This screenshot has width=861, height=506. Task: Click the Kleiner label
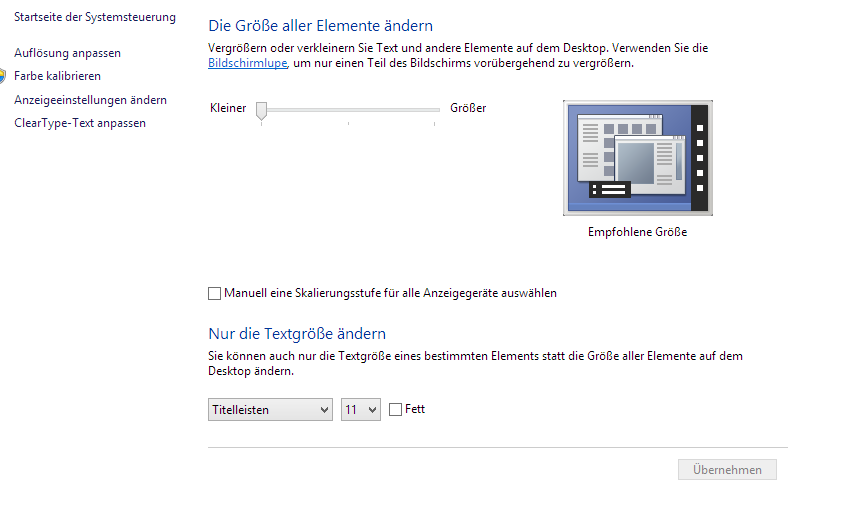pos(228,108)
